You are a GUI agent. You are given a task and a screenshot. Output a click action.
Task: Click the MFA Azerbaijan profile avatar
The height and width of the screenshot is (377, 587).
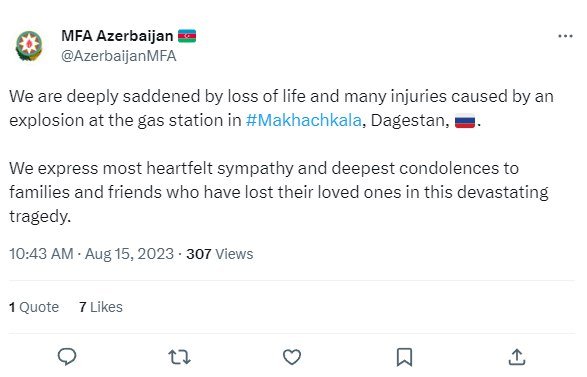click(29, 46)
